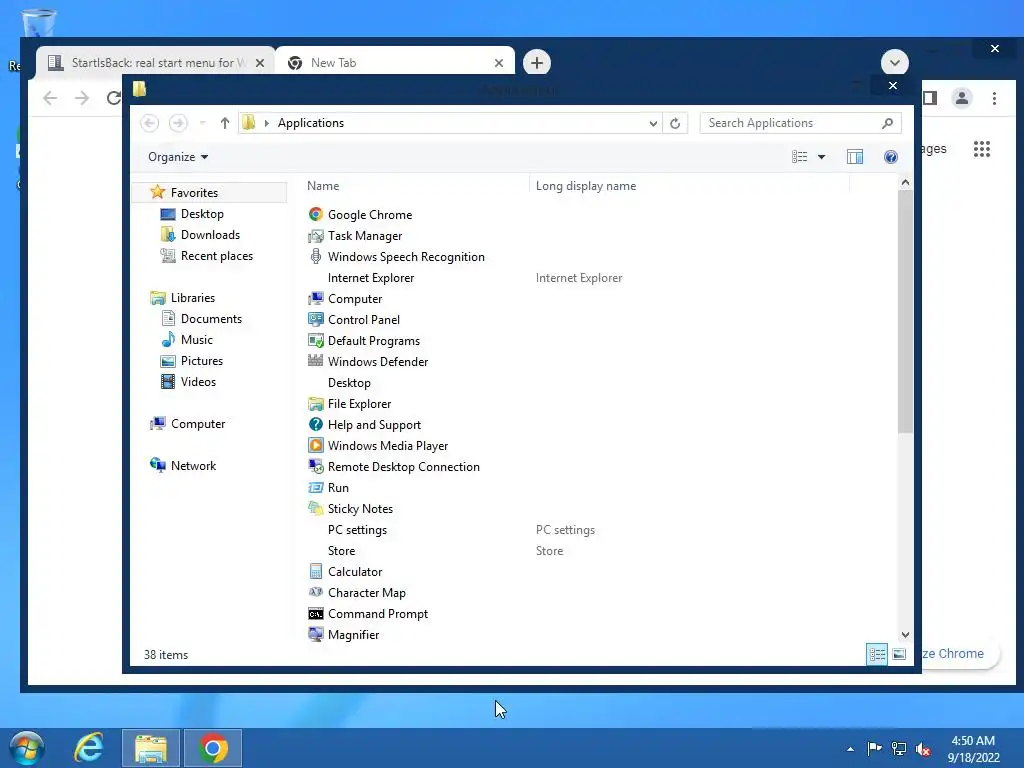Refresh the Applications folder
The width and height of the screenshot is (1024, 768).
(x=675, y=123)
